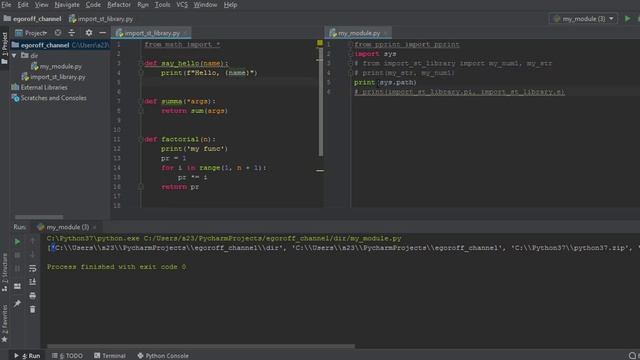Click 'import sys' line in my_module.py
Viewport: 640px width, 360px height.
[x=375, y=54]
